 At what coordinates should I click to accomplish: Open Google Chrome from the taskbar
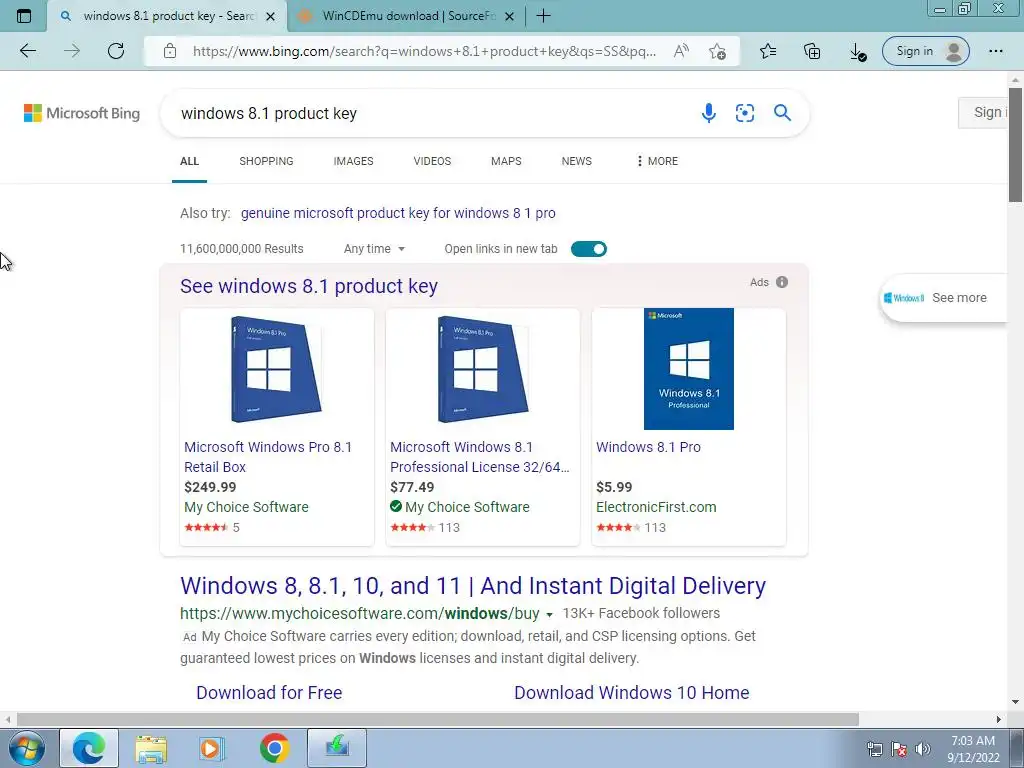coord(274,748)
